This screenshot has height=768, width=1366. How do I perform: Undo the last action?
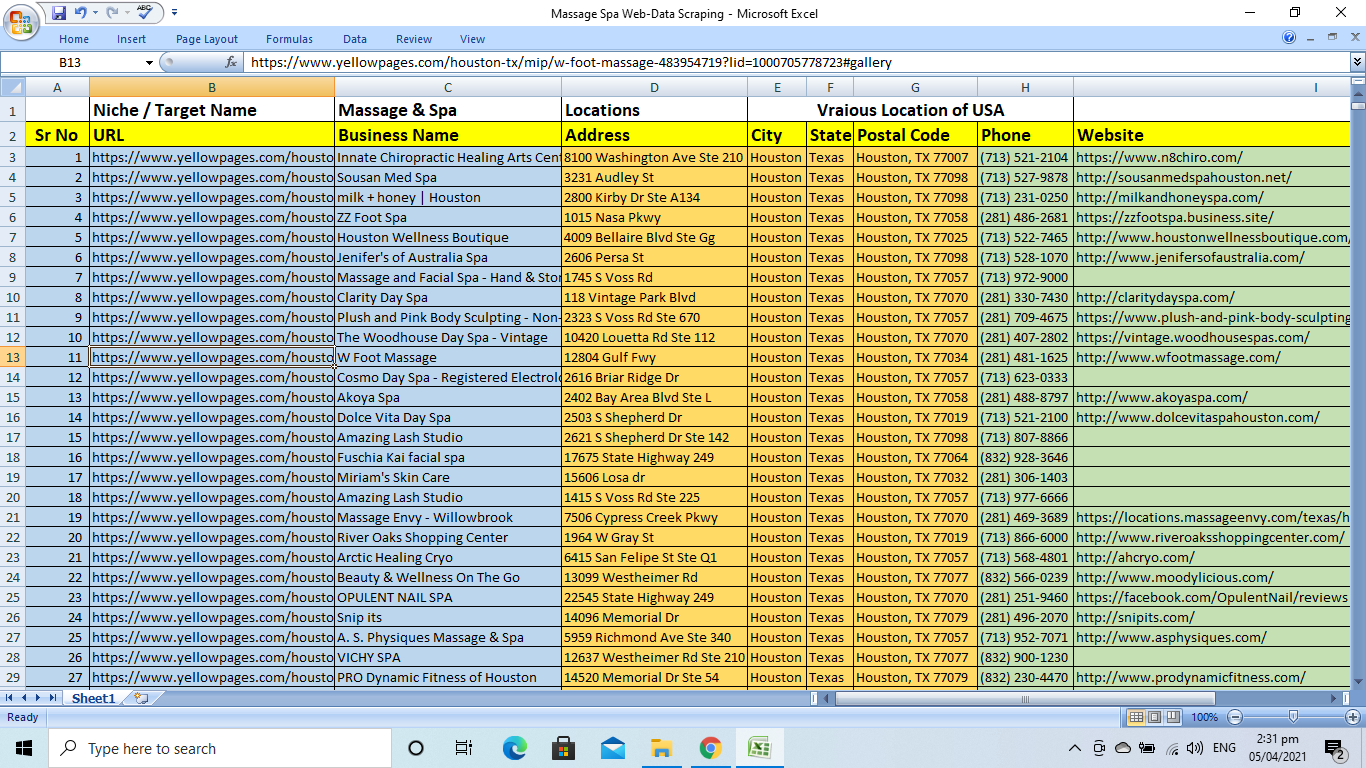pyautogui.click(x=81, y=13)
